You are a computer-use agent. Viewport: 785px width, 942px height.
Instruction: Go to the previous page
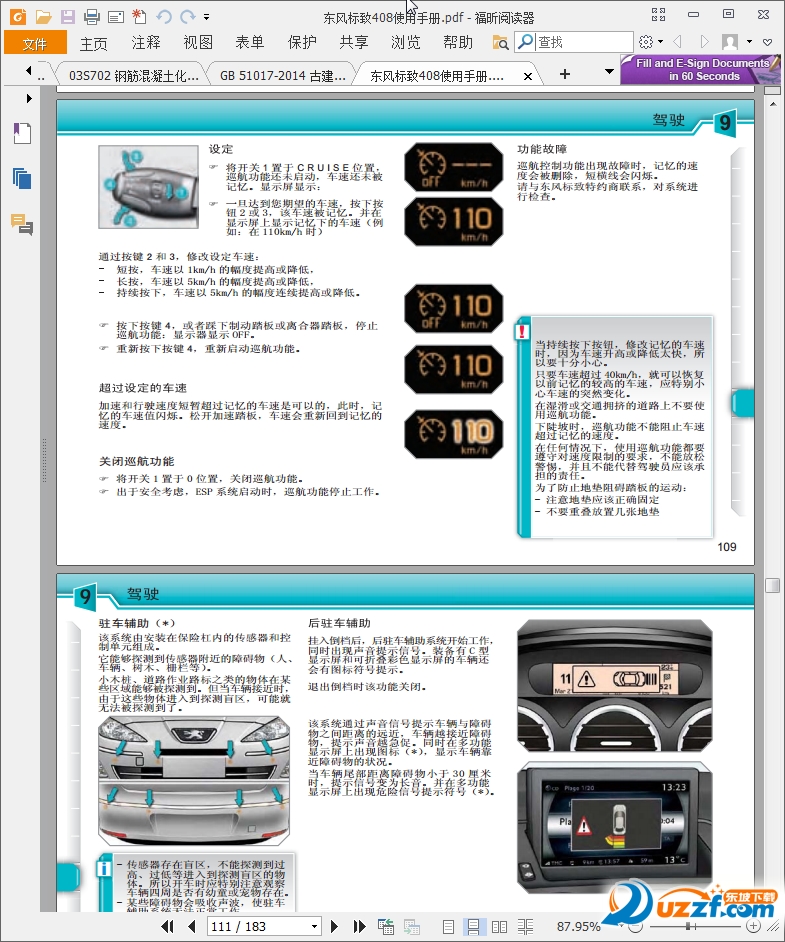(x=192, y=926)
